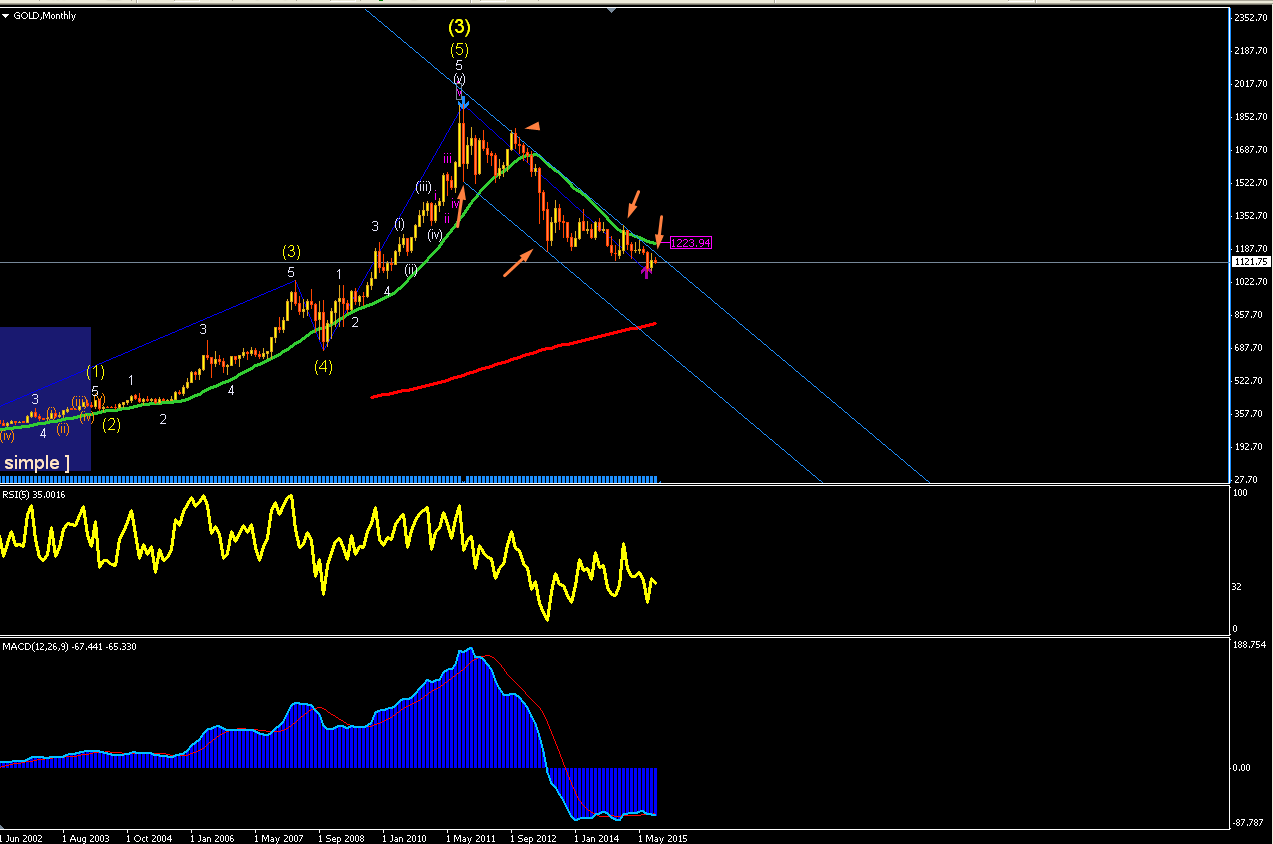Select the 'simple ]' text object
This screenshot has width=1273, height=844.
37,462
